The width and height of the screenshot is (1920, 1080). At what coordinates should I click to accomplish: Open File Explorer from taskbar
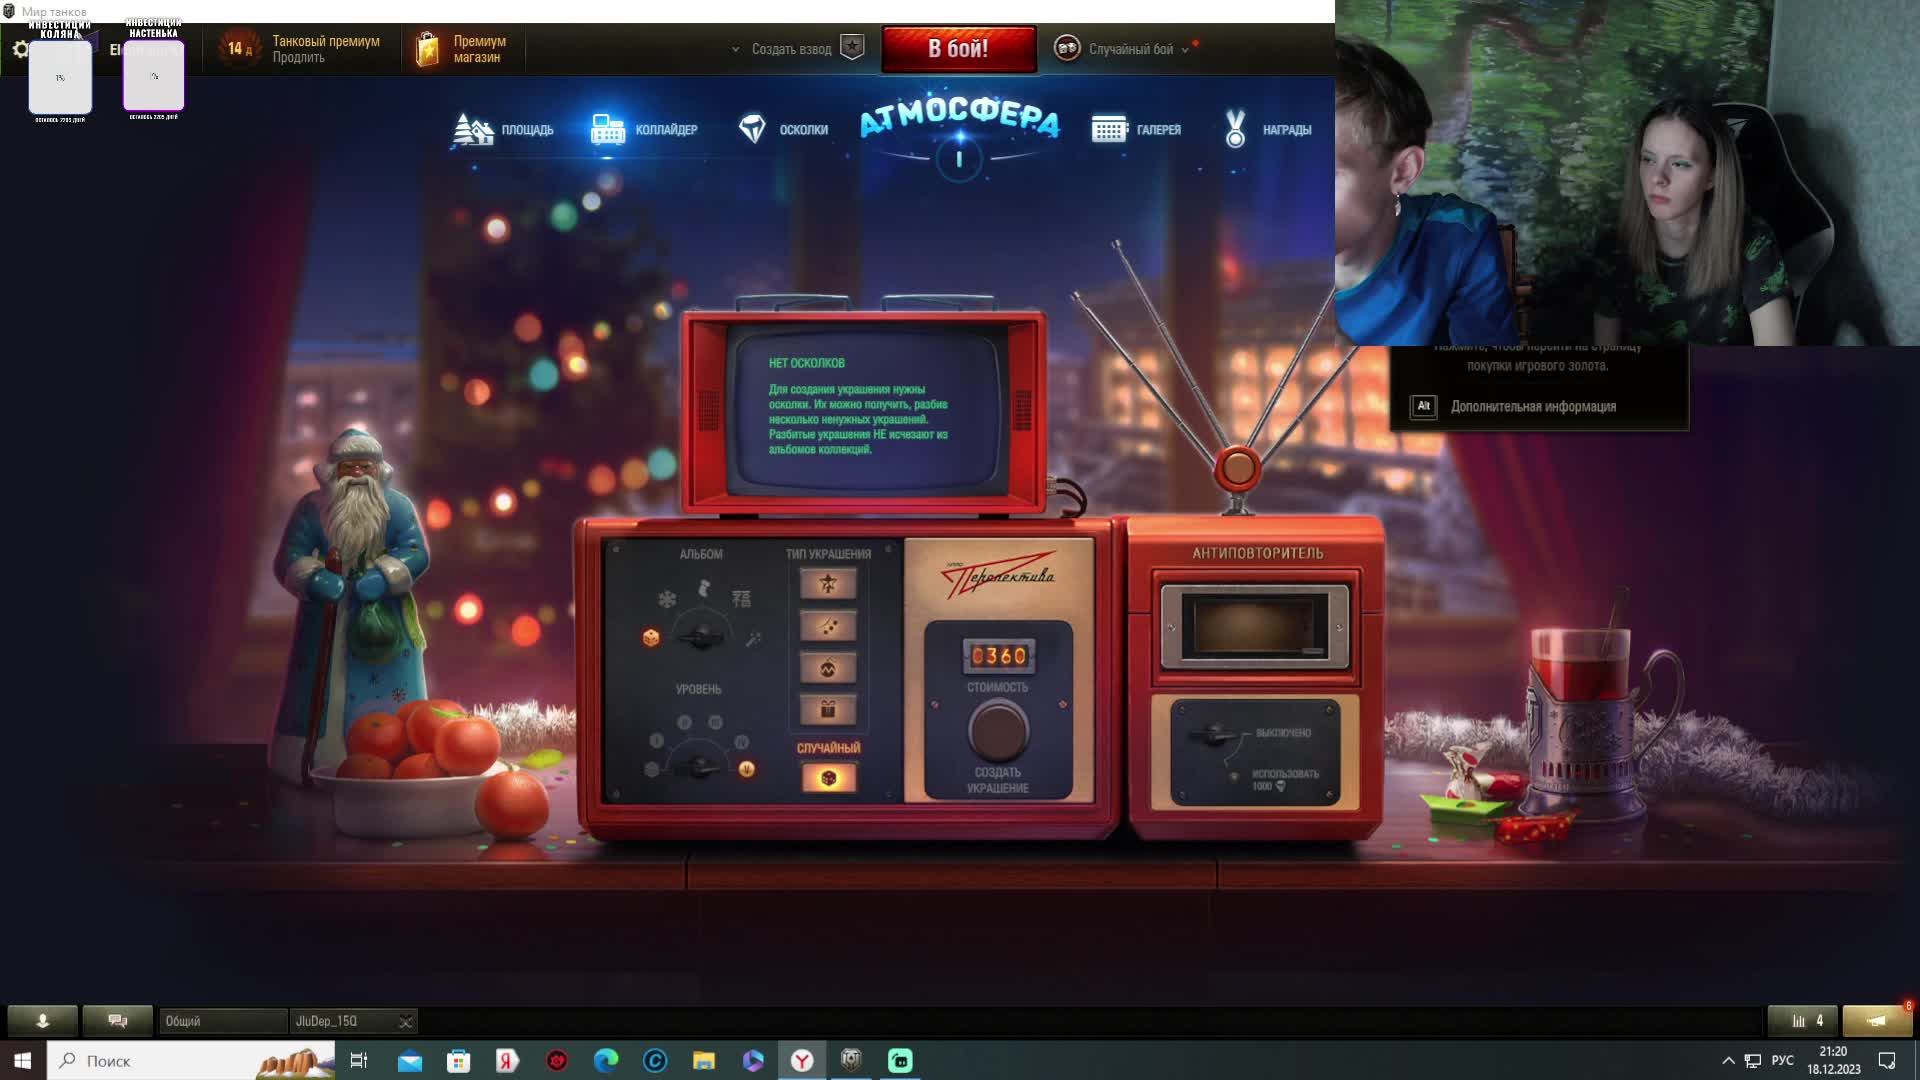(704, 1060)
